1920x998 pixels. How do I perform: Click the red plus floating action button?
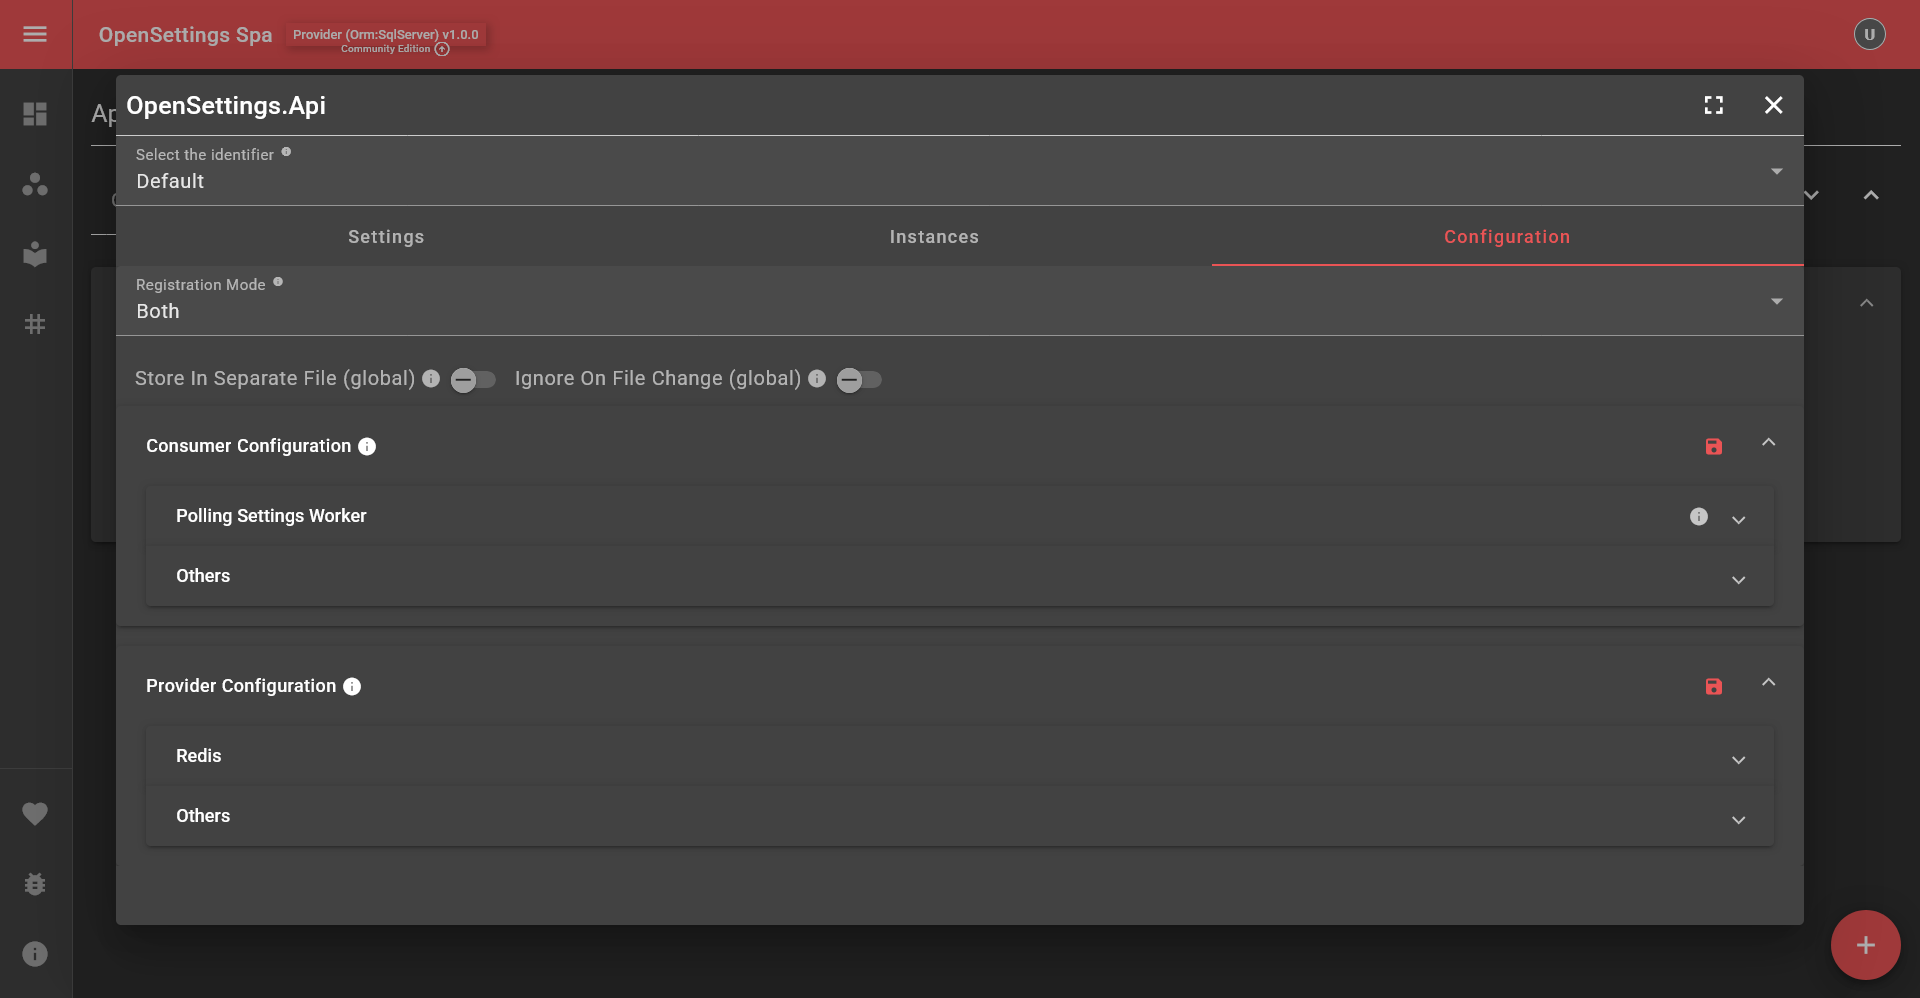1865,944
